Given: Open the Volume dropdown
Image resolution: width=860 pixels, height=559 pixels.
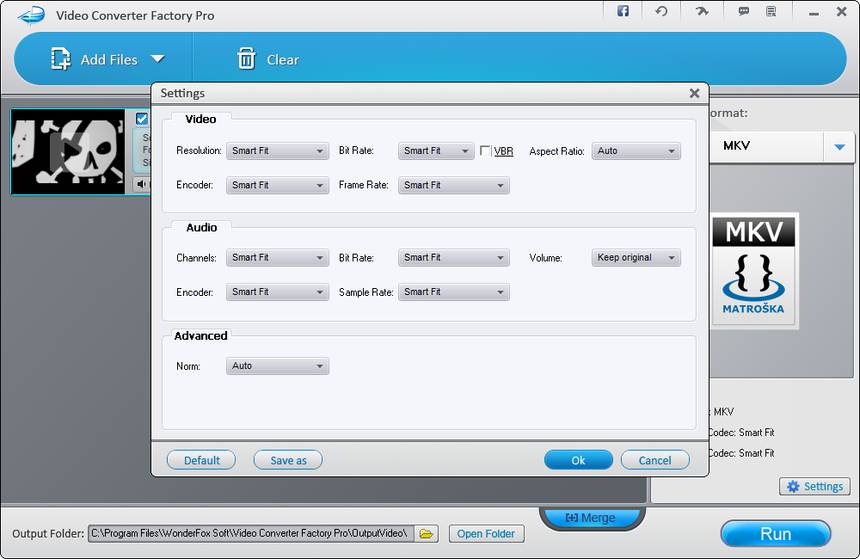Looking at the screenshot, I should coord(636,258).
